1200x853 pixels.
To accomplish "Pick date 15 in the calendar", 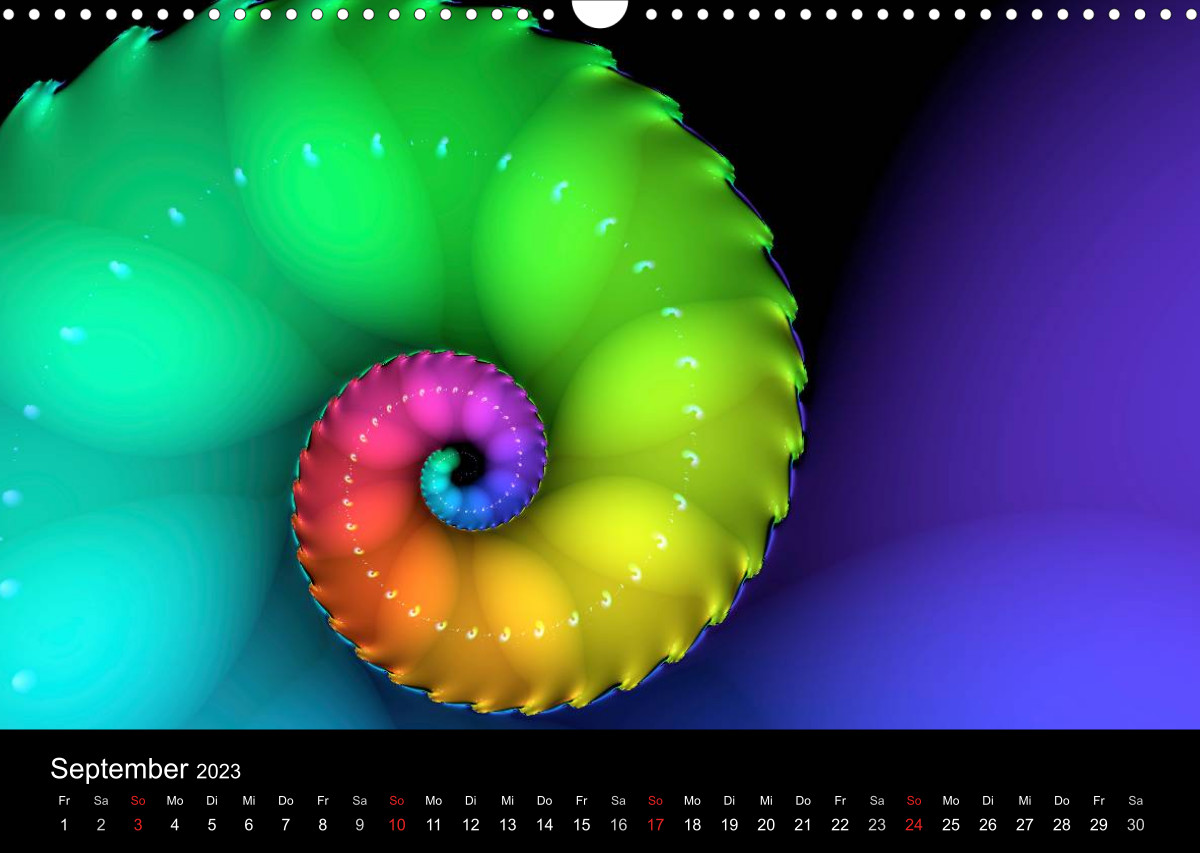I will [x=582, y=825].
